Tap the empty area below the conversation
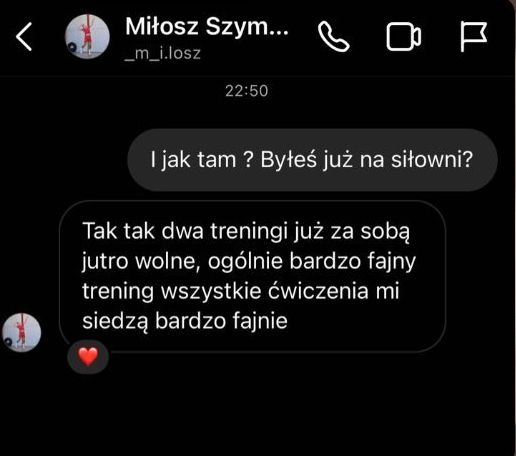The width and height of the screenshot is (516, 456). point(258,413)
